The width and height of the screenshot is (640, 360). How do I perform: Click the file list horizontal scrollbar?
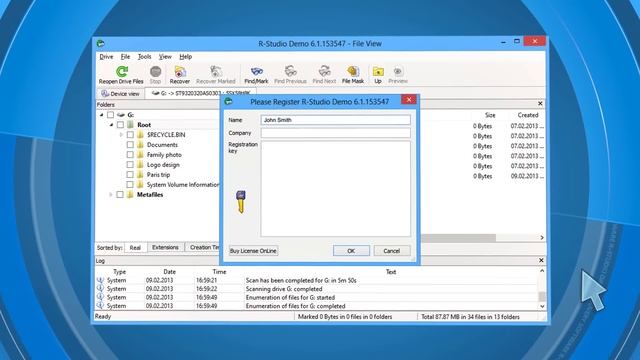coord(458,238)
